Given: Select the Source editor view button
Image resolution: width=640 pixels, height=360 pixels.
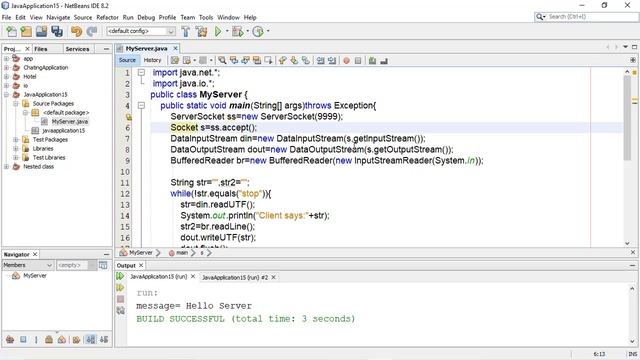Looking at the screenshot, I should 127,60.
